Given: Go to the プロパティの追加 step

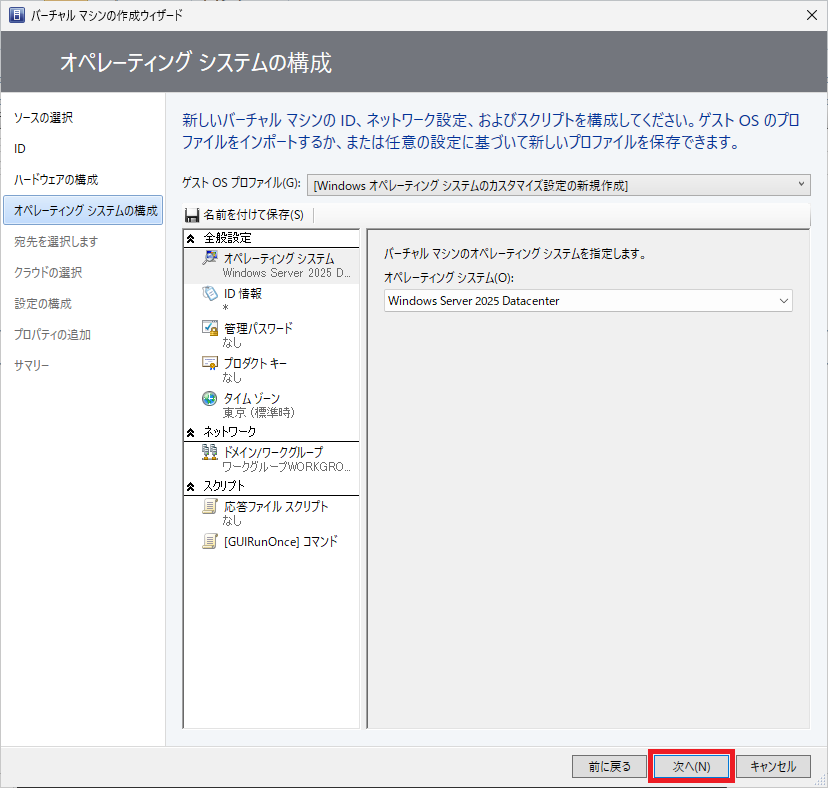Looking at the screenshot, I should click(x=52, y=334).
